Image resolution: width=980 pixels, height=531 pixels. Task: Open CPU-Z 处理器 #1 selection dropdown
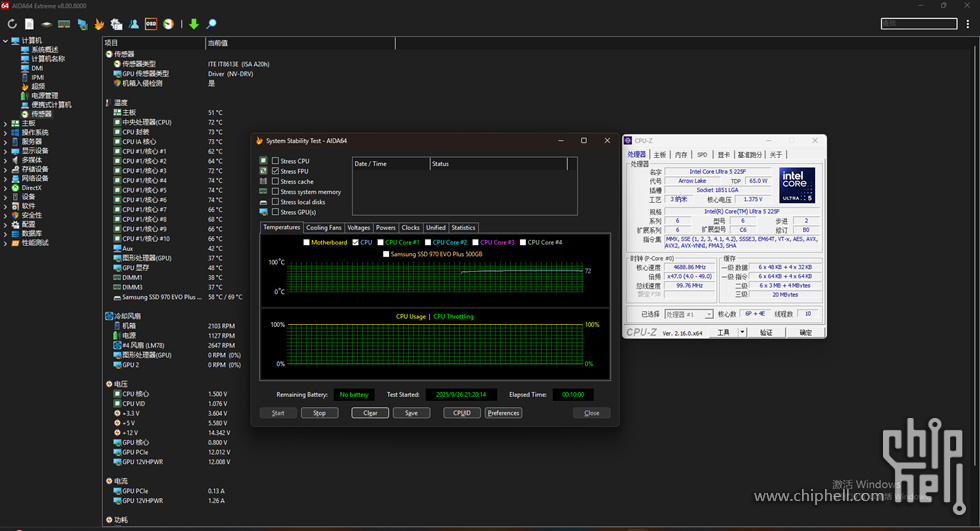pyautogui.click(x=689, y=314)
